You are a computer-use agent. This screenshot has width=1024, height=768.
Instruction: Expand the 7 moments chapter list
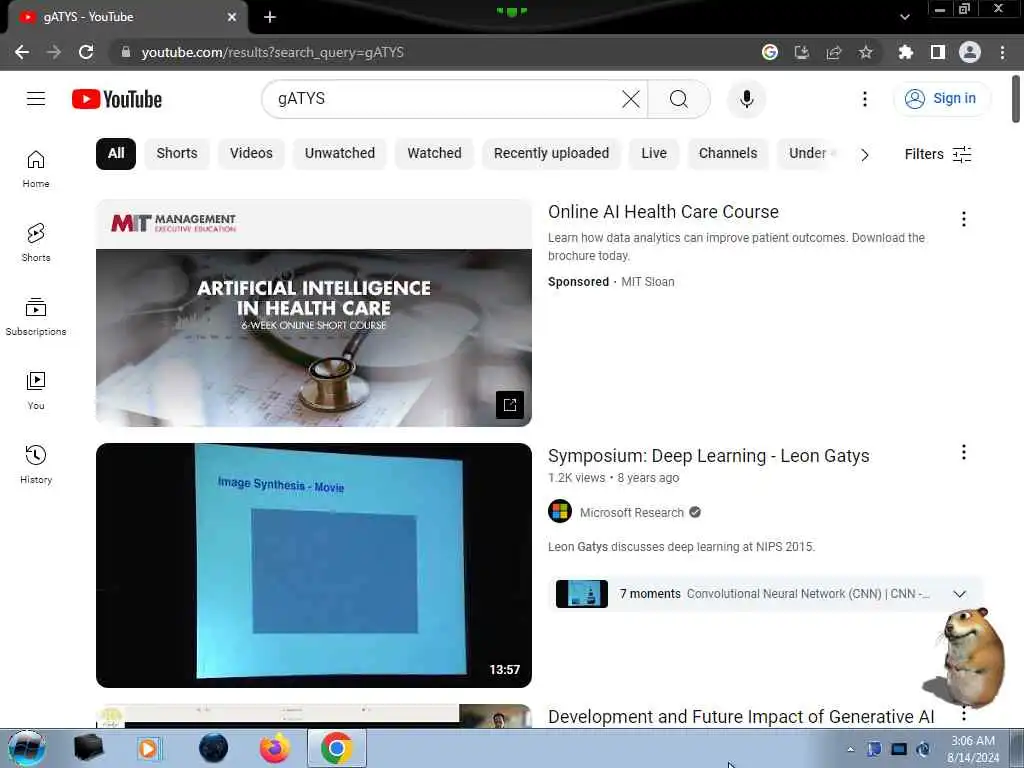[x=959, y=594]
